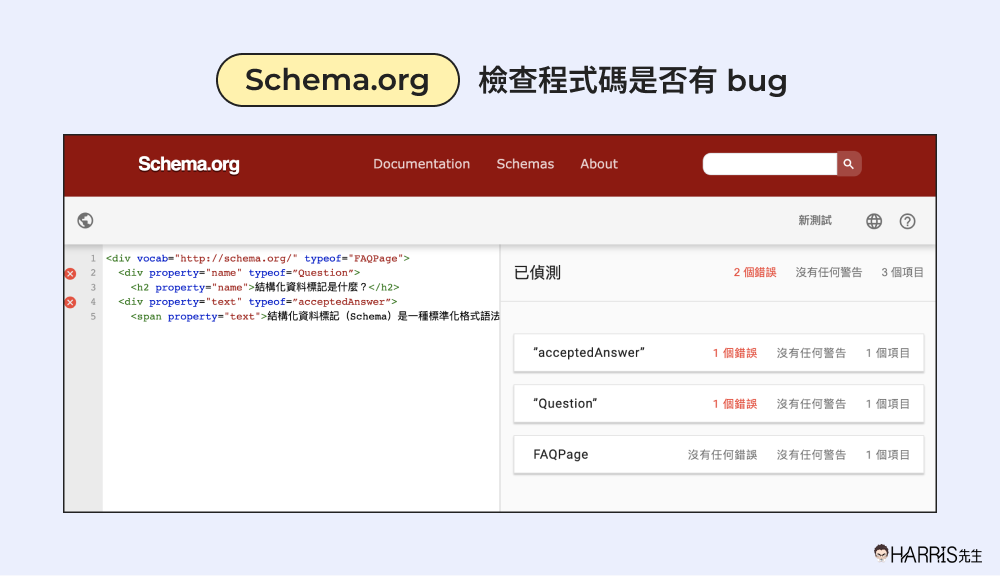Click the globe fetch-URL icon on left toolbar
The width and height of the screenshot is (1000, 576).
(85, 221)
